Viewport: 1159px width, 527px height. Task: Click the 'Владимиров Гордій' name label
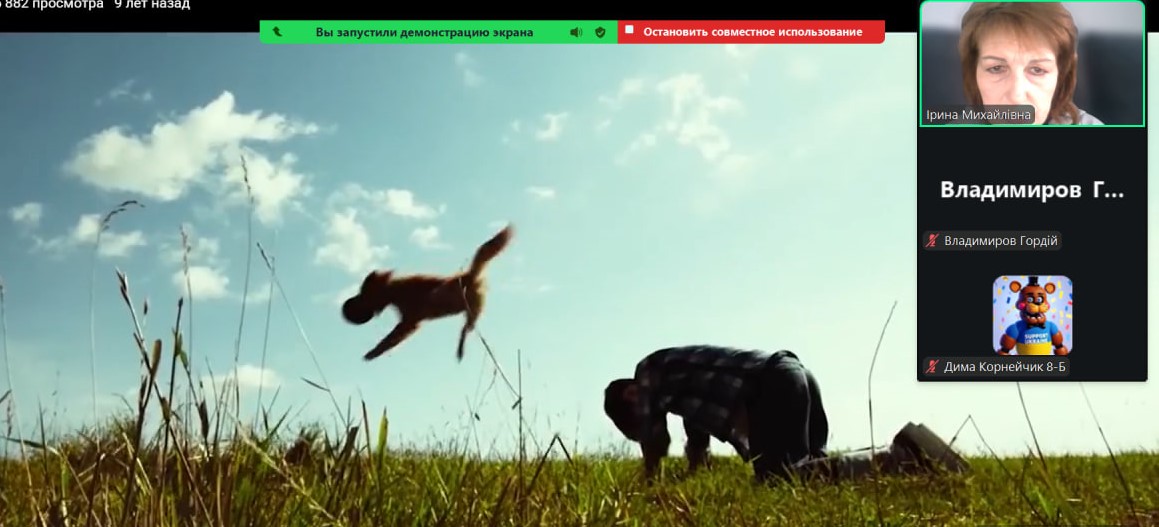(x=1000, y=241)
